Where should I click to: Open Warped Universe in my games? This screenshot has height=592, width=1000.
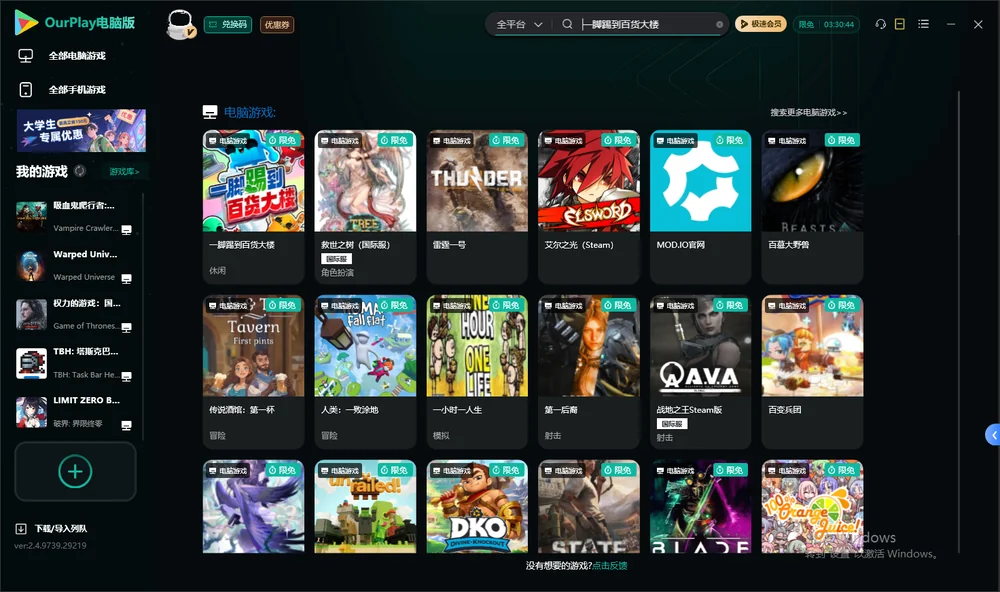[x=75, y=265]
